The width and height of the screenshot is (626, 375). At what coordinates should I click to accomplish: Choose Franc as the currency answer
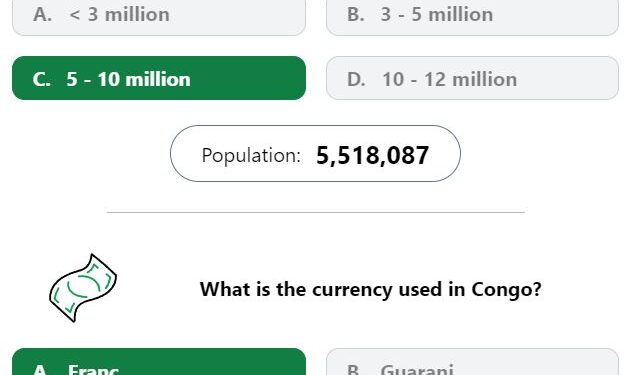(159, 362)
